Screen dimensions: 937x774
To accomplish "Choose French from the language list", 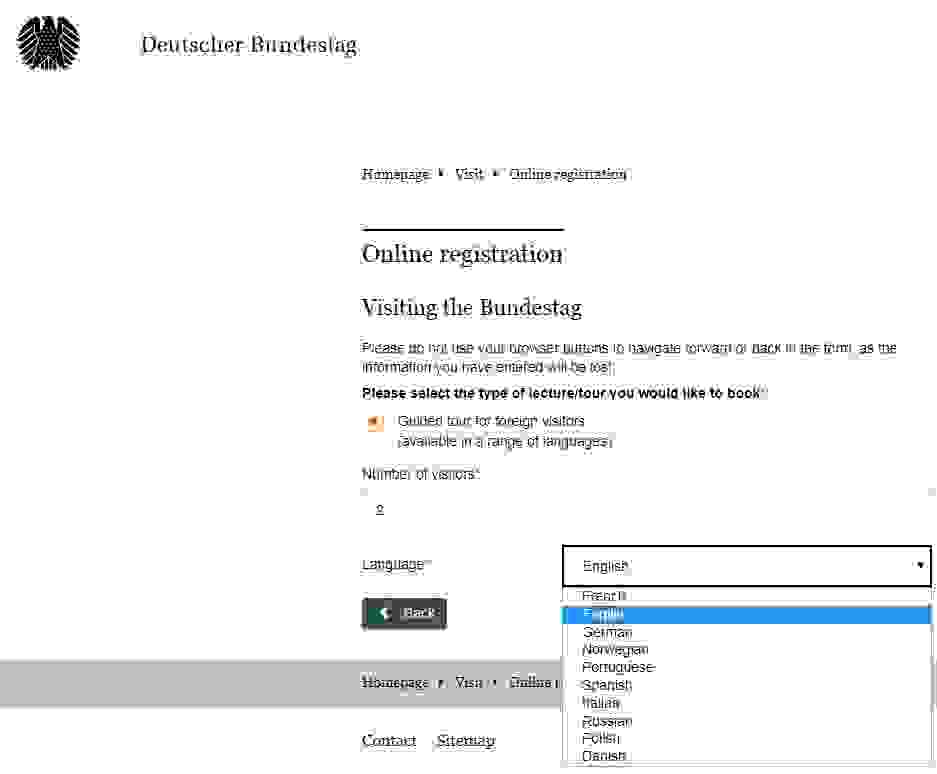I will (604, 597).
